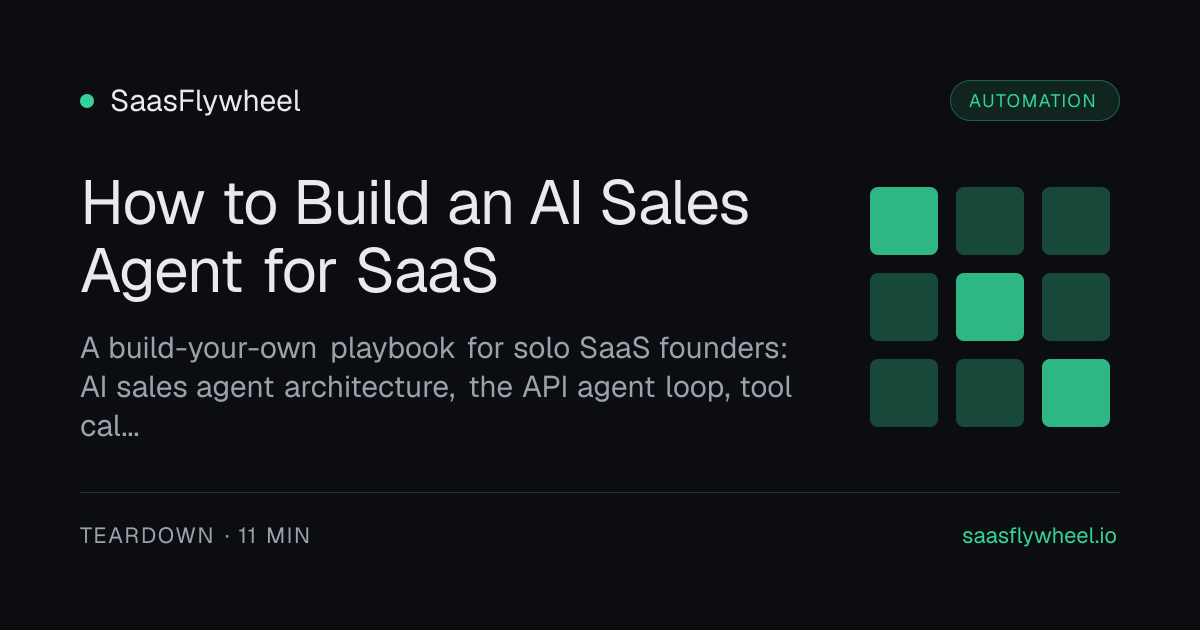Click the horizontal divider line above footer
The image size is (1200, 630).
click(600, 492)
